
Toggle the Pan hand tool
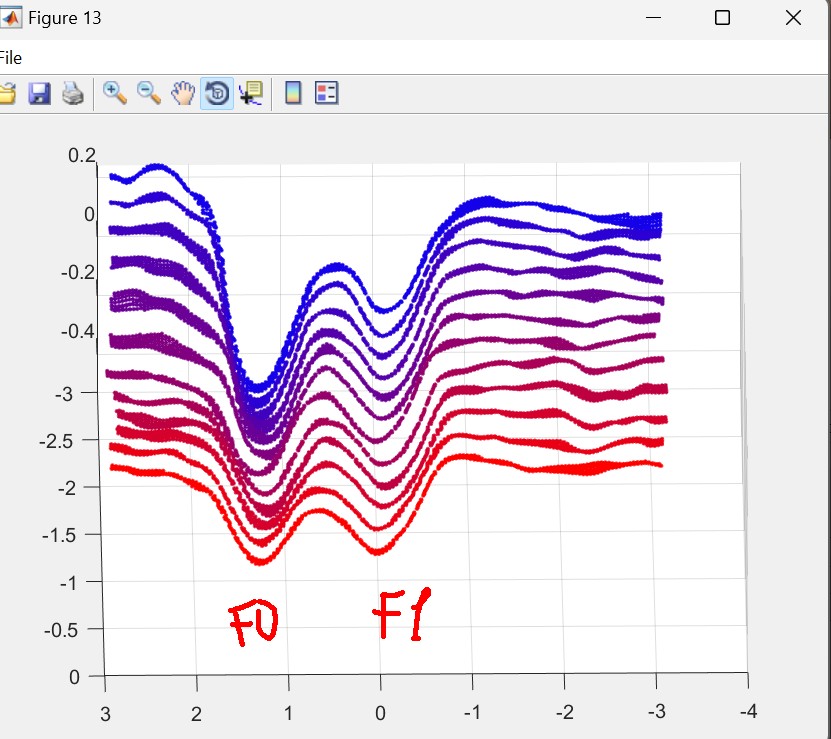click(x=183, y=94)
